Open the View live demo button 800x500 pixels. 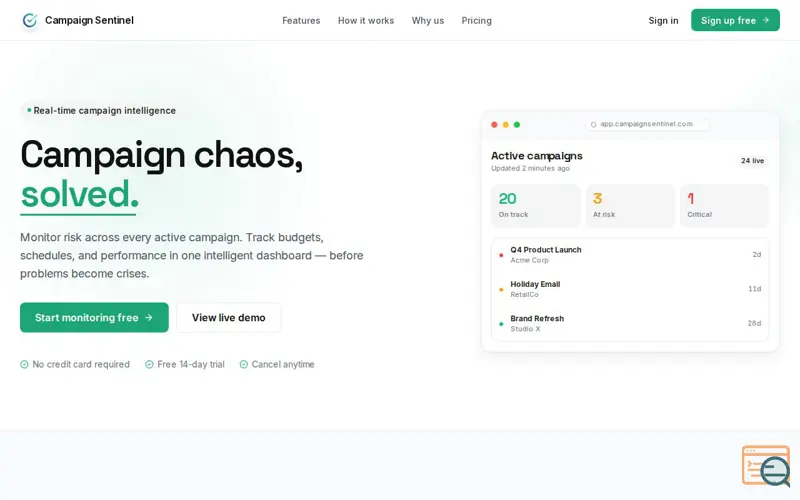(x=229, y=317)
